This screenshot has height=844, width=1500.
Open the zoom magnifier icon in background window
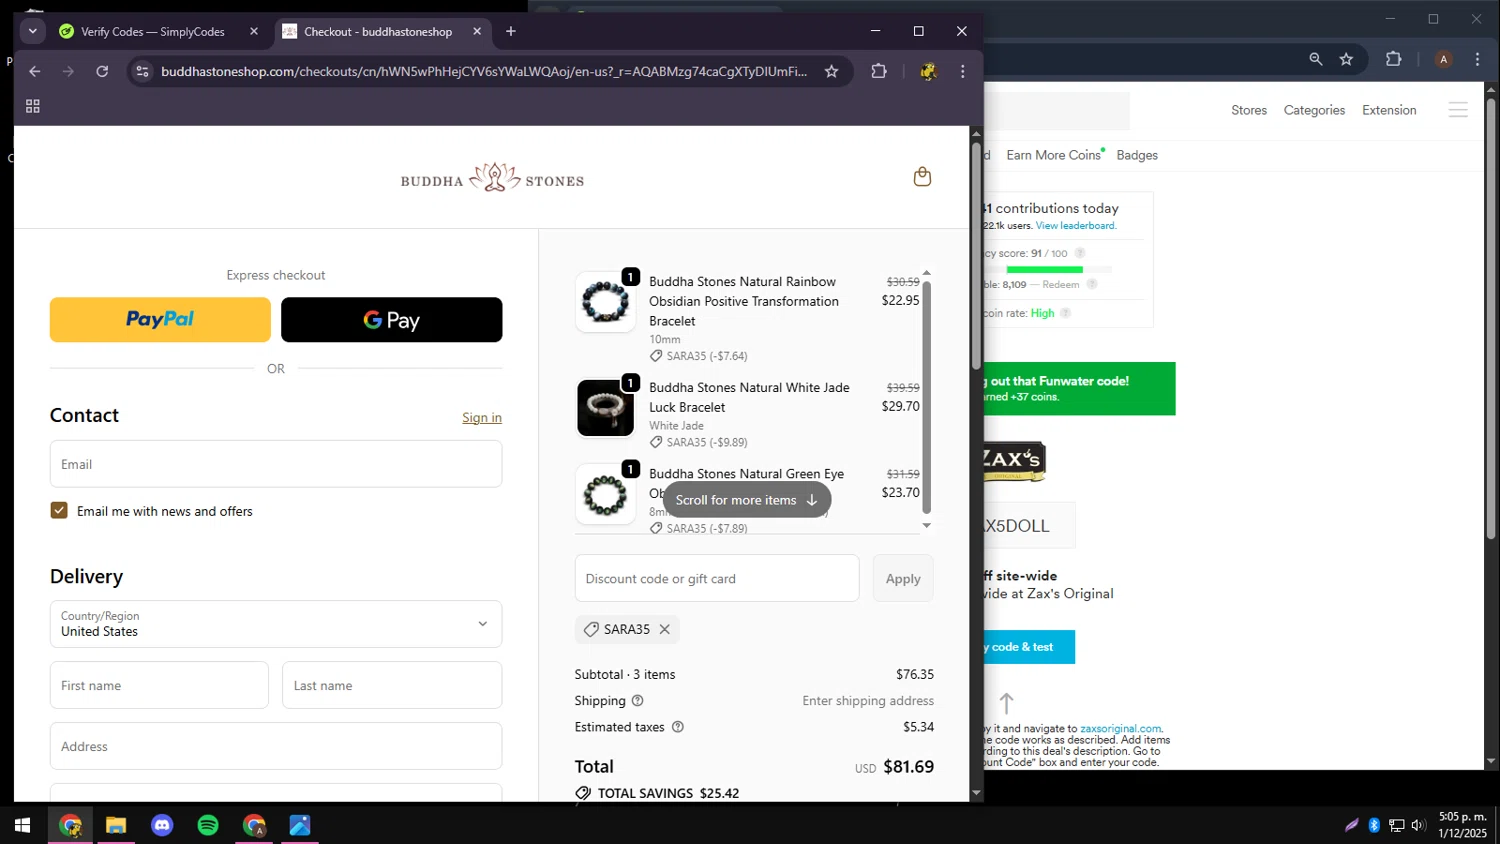pyautogui.click(x=1316, y=59)
